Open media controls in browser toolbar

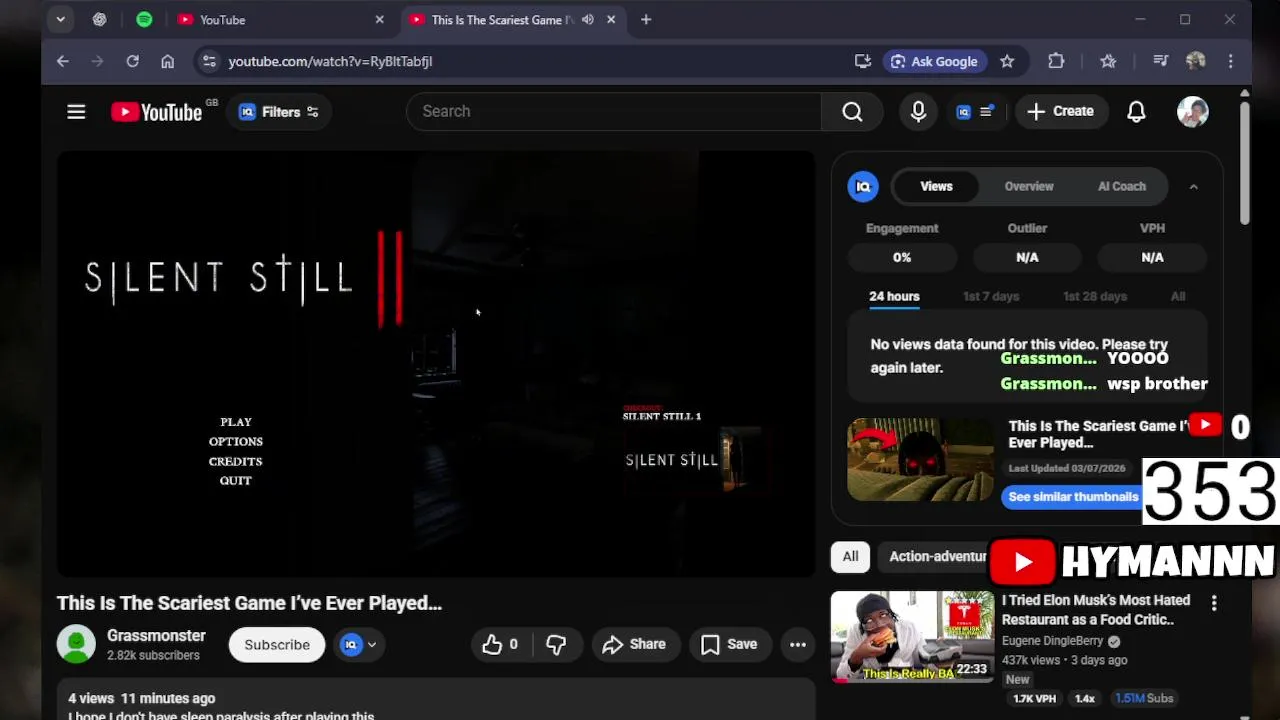tap(1160, 61)
